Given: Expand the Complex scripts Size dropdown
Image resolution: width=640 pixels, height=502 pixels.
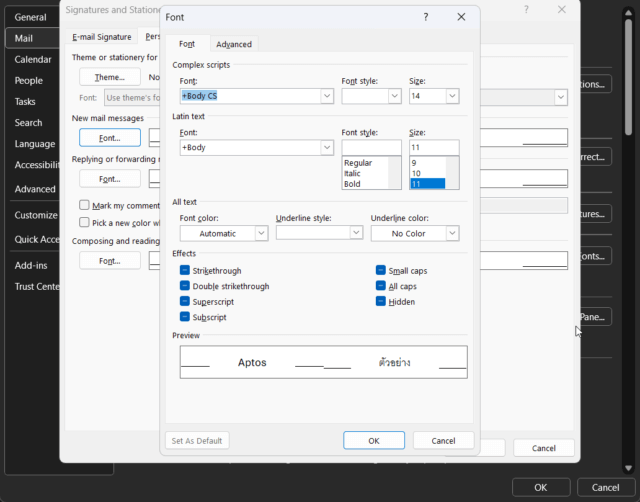Looking at the screenshot, I should 452,96.
